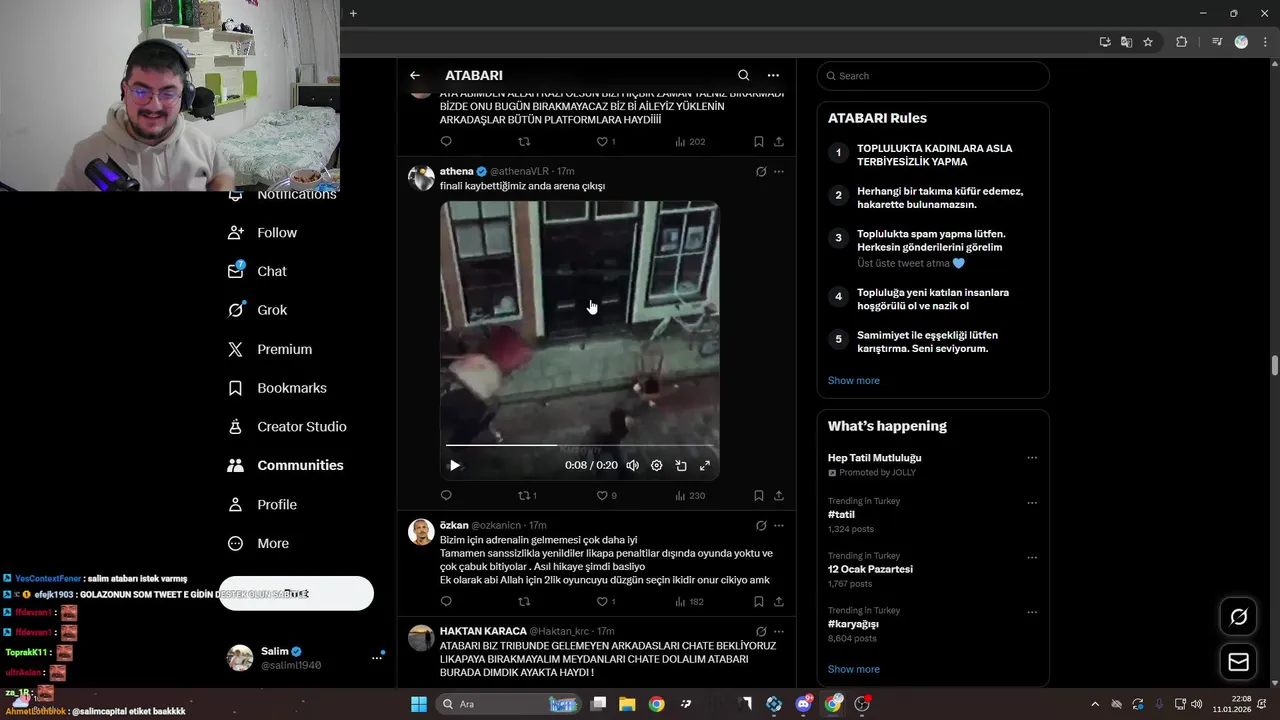
Task: View analytics on athena's post (230)
Action: [x=690, y=495]
